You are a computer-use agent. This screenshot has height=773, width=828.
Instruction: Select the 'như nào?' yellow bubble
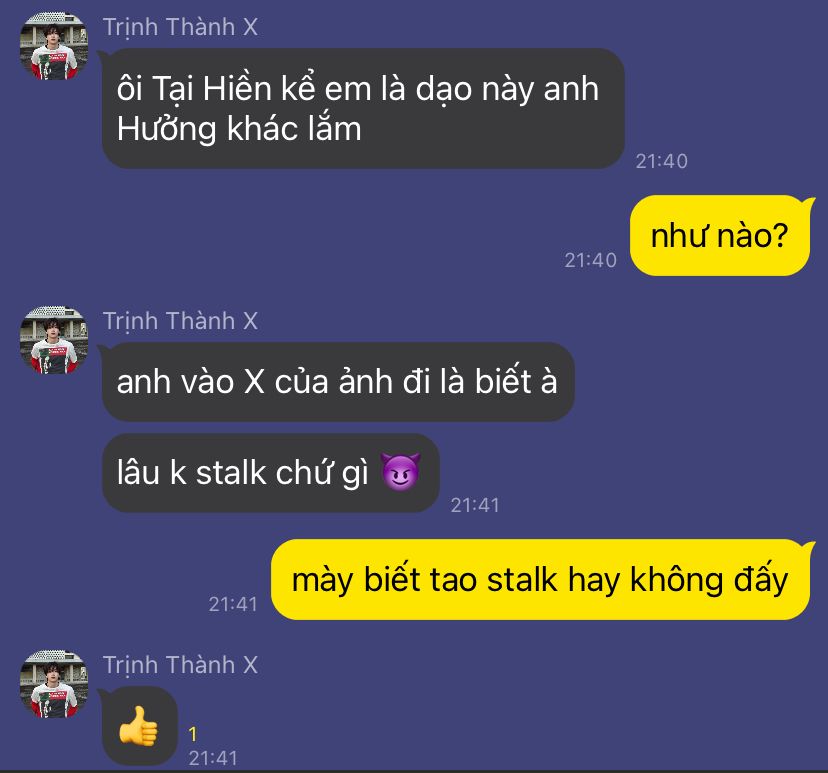tap(720, 235)
